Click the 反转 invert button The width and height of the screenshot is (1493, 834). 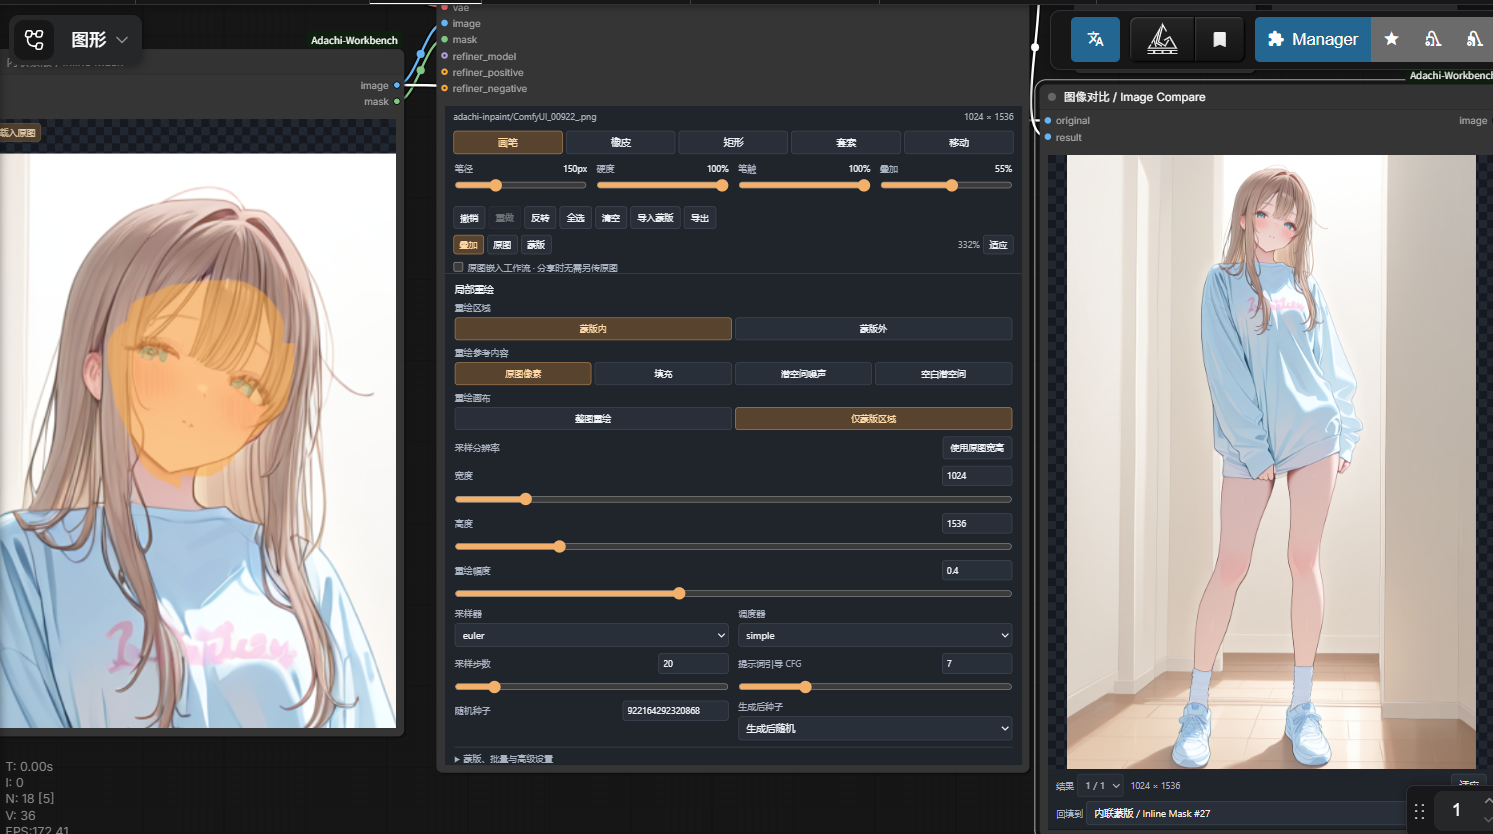(x=540, y=218)
